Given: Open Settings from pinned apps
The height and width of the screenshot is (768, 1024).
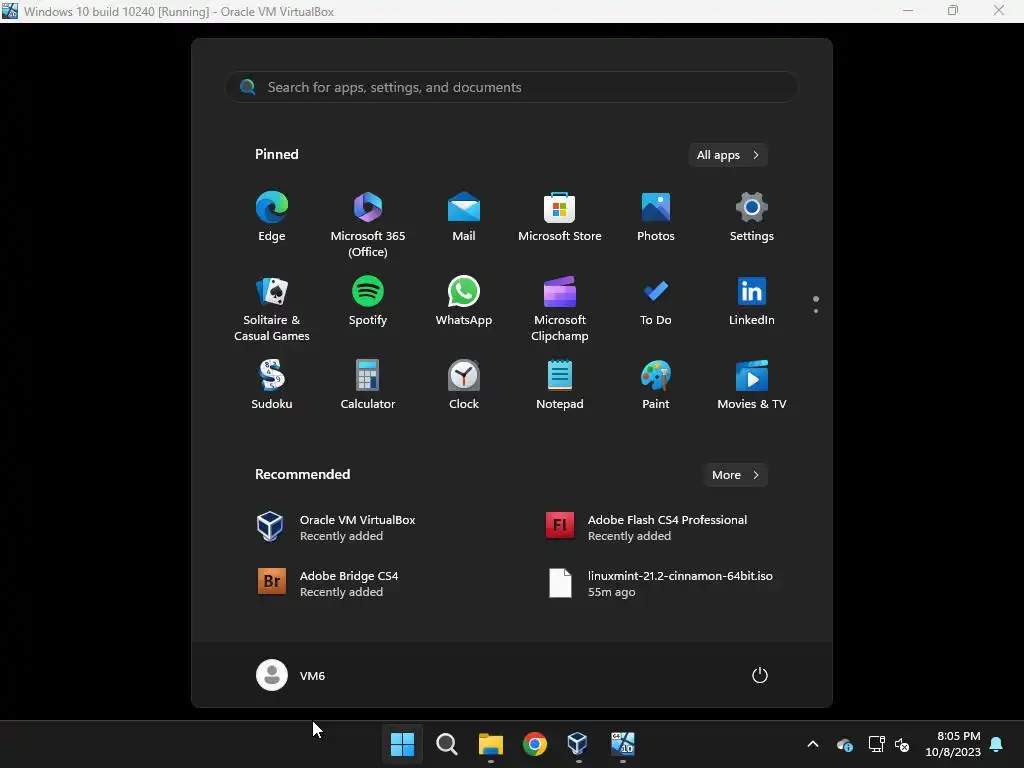Looking at the screenshot, I should [x=752, y=217].
